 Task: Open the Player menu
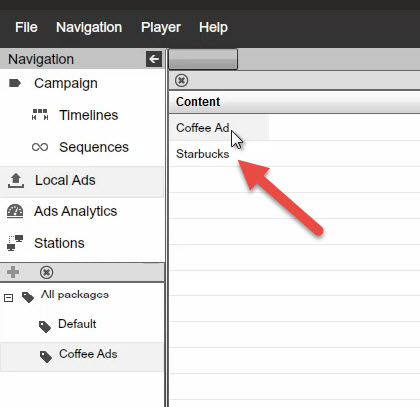point(161,27)
